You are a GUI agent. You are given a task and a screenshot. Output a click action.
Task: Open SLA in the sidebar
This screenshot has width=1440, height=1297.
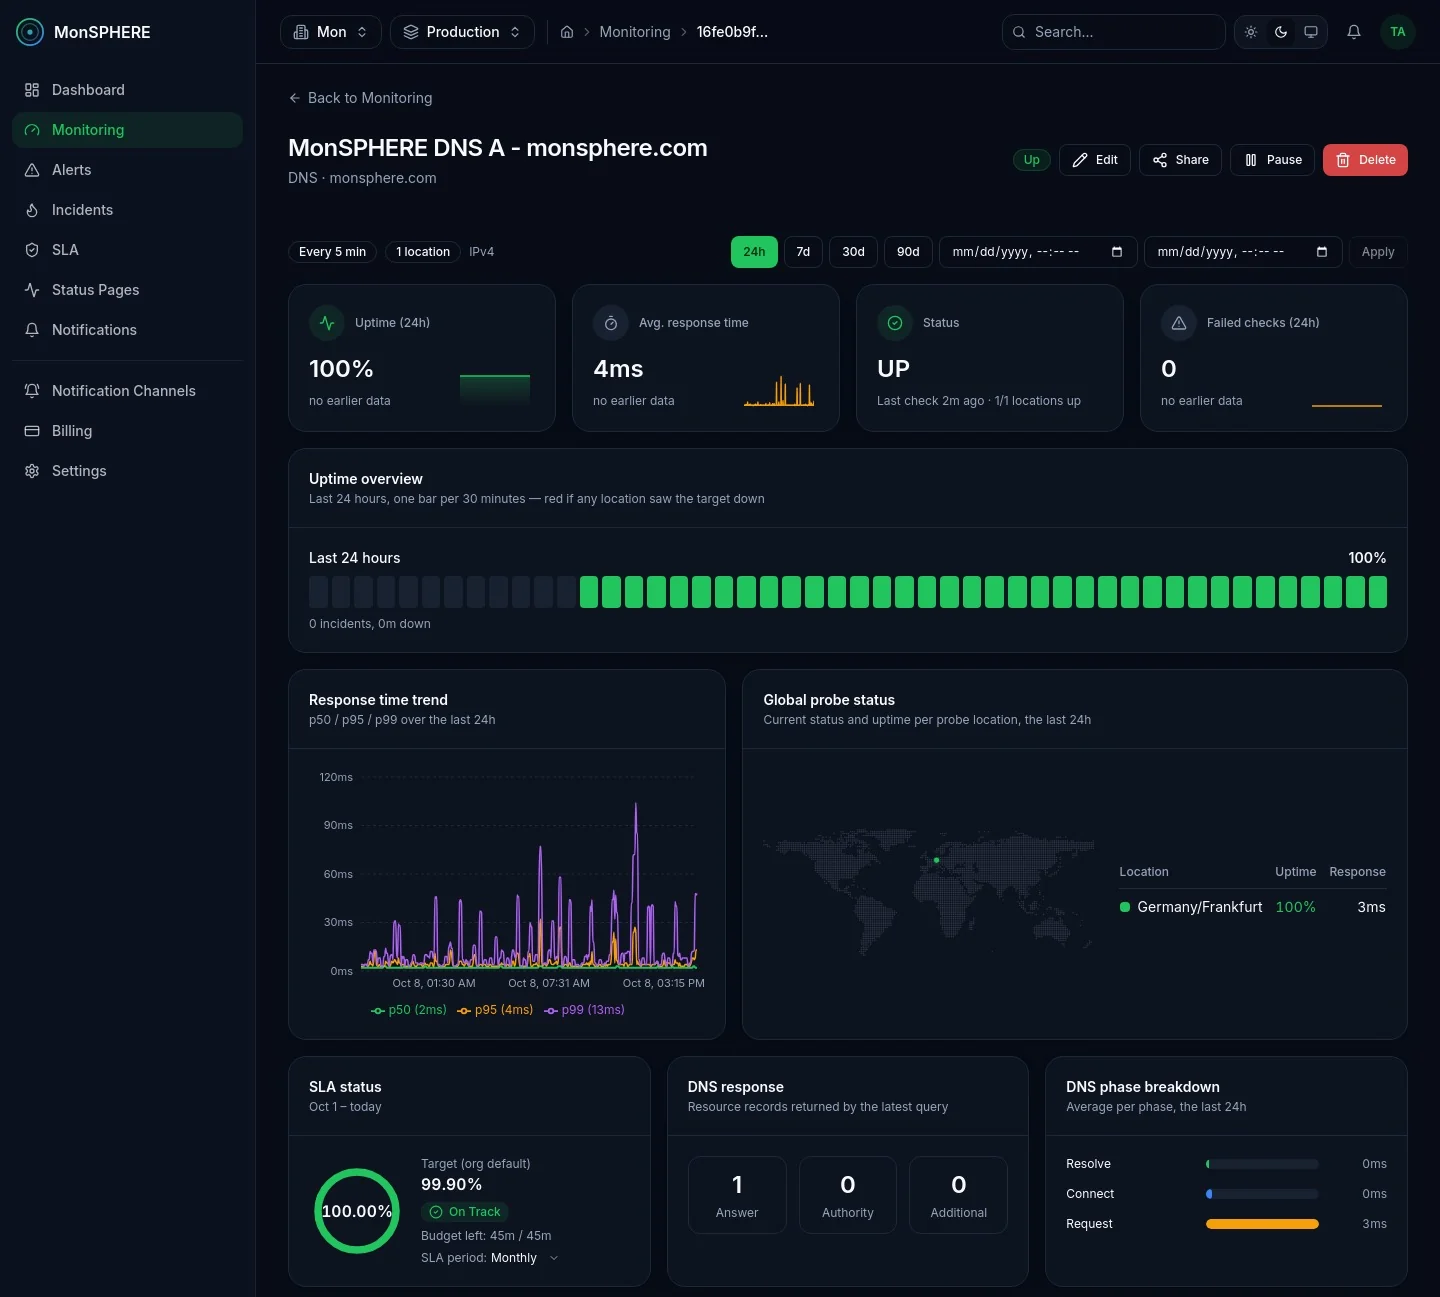pyautogui.click(x=127, y=250)
